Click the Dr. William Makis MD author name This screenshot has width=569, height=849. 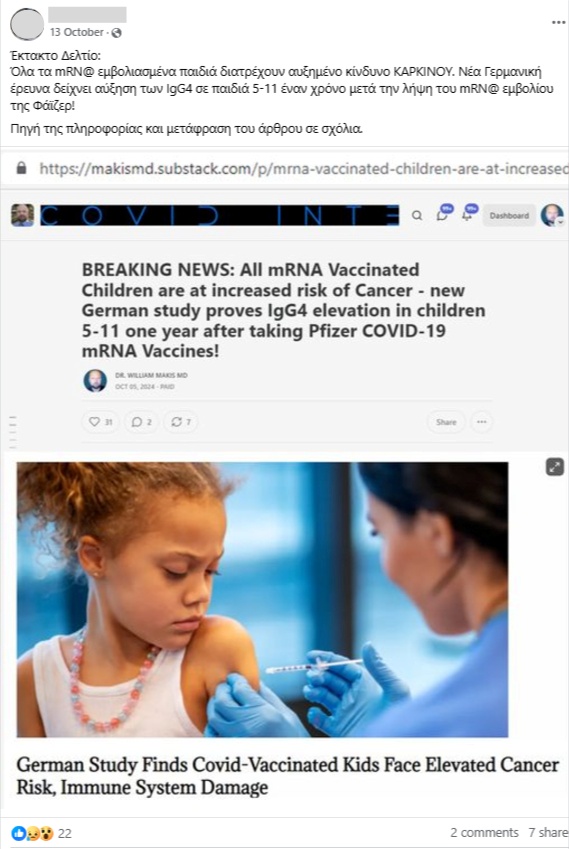[x=151, y=375]
